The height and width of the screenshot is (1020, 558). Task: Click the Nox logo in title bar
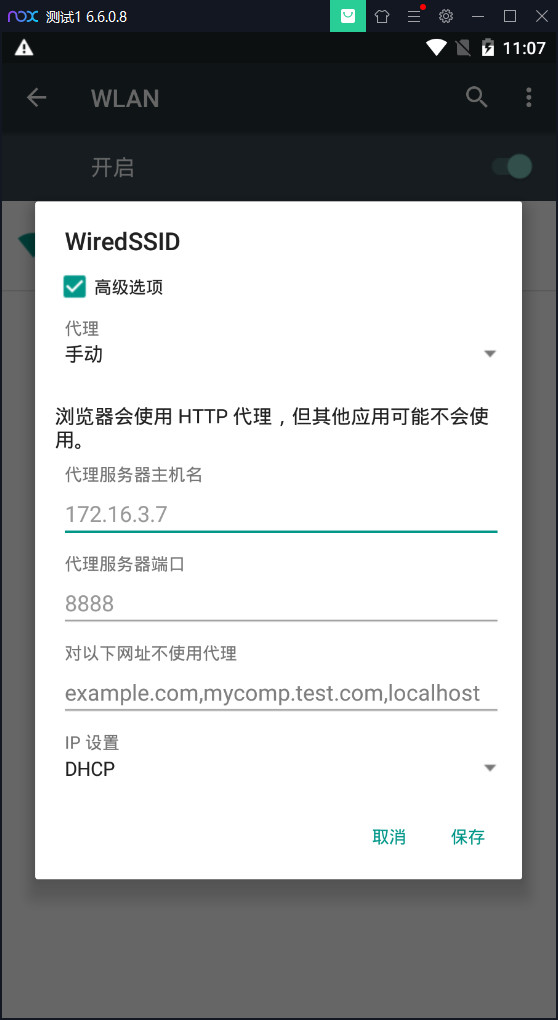click(23, 16)
